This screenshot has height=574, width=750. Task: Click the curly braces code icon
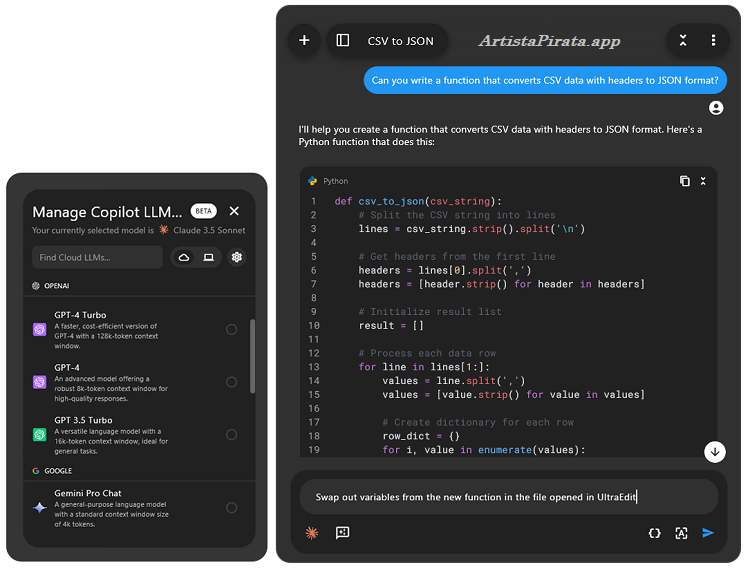654,533
